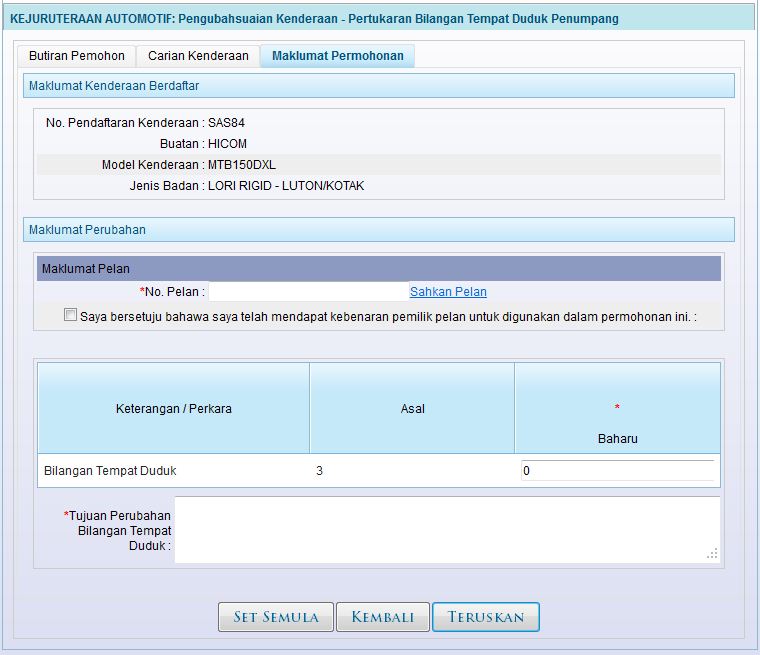This screenshot has width=760, height=655.
Task: Click the Asal column header
Action: click(412, 409)
